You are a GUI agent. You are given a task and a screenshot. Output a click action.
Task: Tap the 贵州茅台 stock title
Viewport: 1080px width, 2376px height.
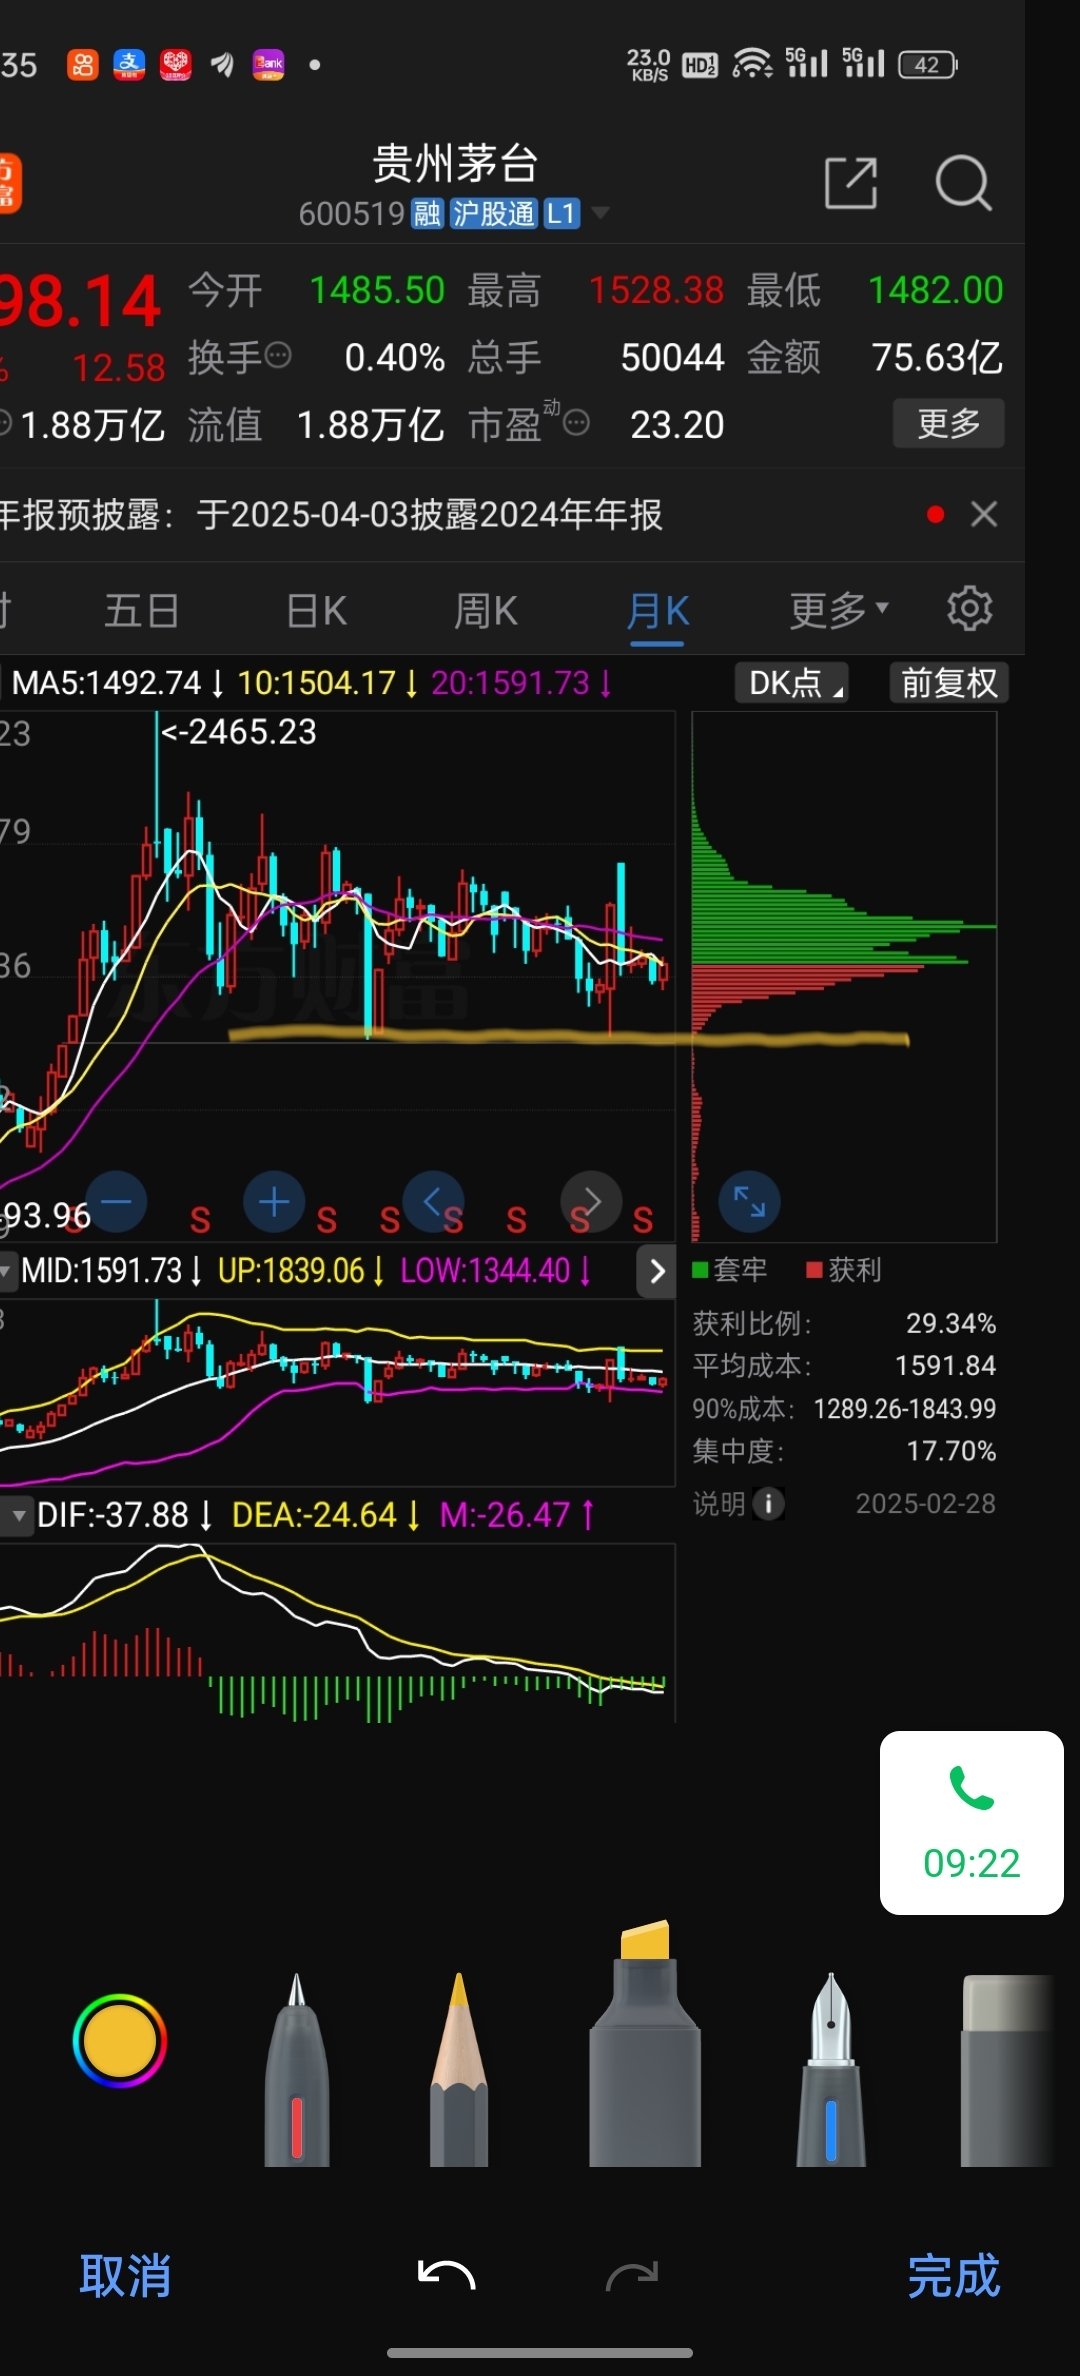(x=455, y=163)
